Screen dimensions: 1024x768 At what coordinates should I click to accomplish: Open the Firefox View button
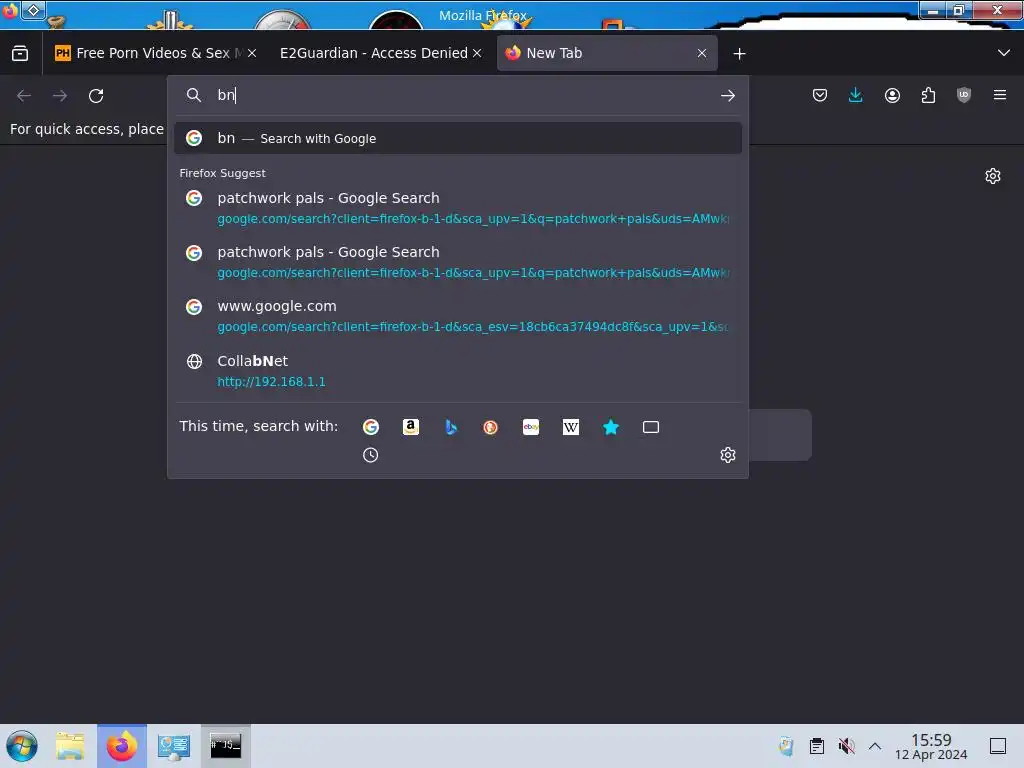pos(20,53)
